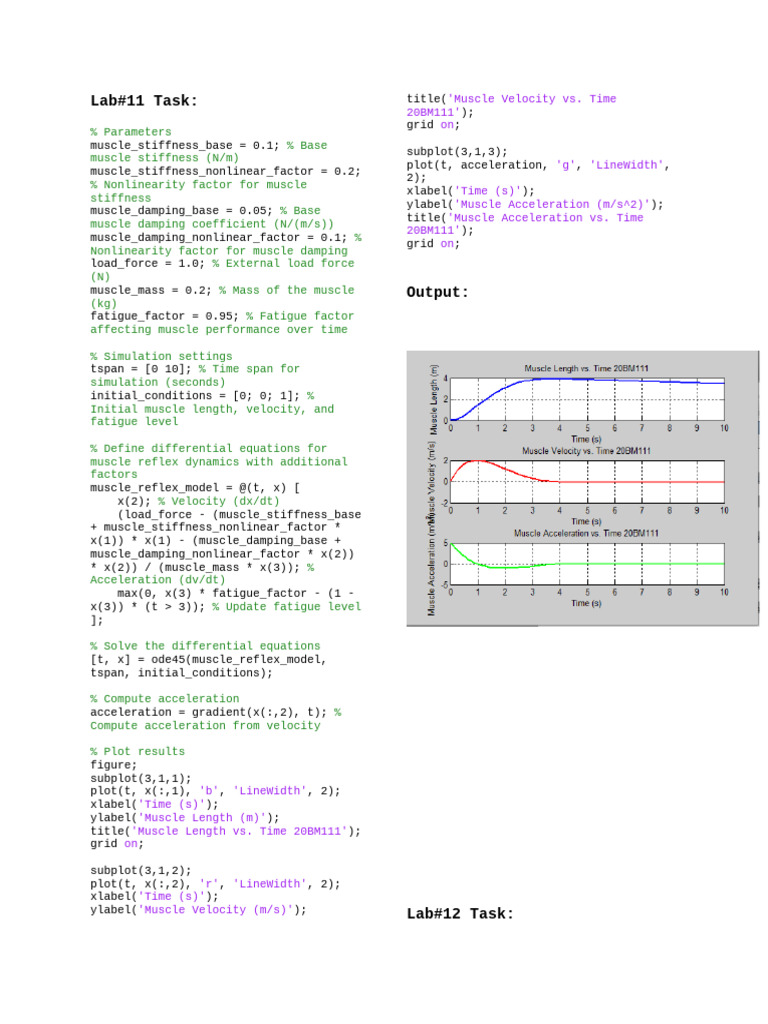The image size is (768, 1024).
Task: Click the 'Output:' heading
Action: coord(438,292)
